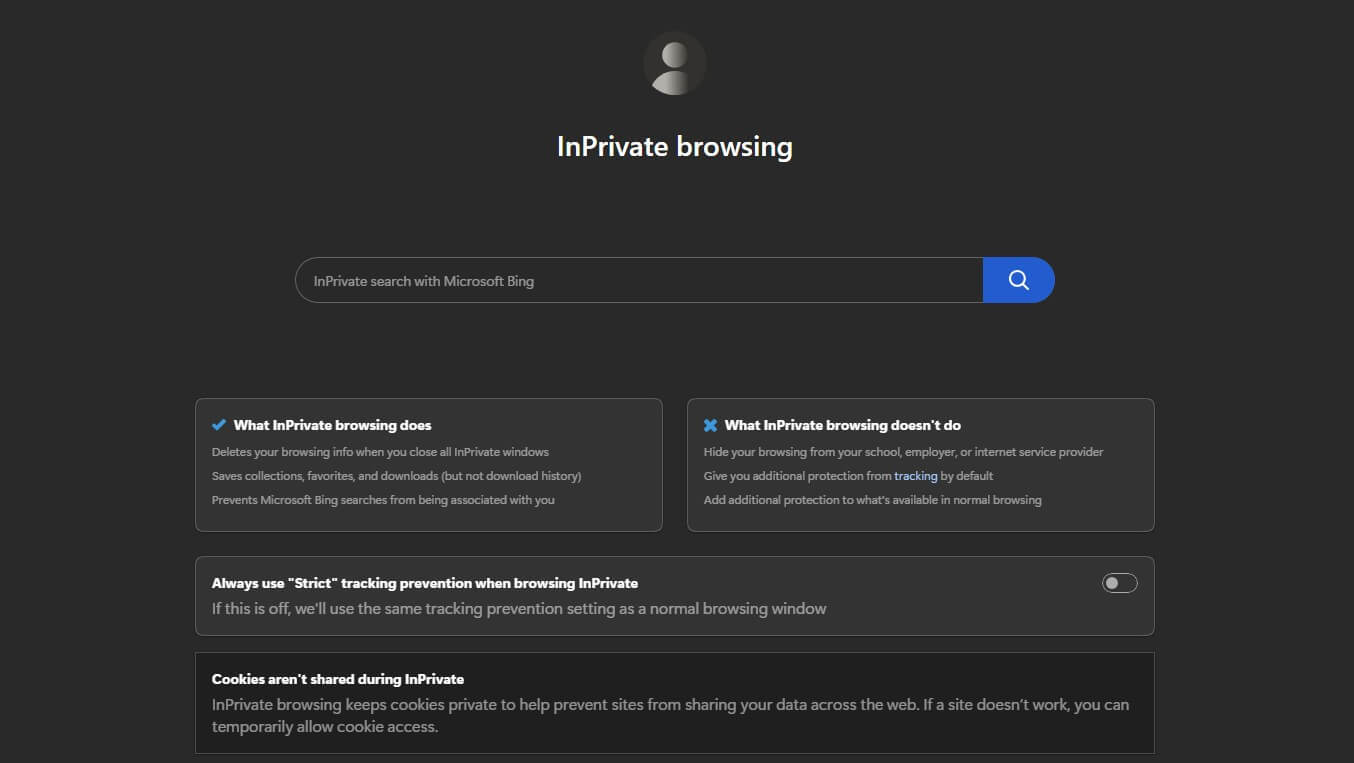Click the "InPrivate browsing keeps cookies private" paragraph
This screenshot has height=763, width=1354.
tap(670, 716)
